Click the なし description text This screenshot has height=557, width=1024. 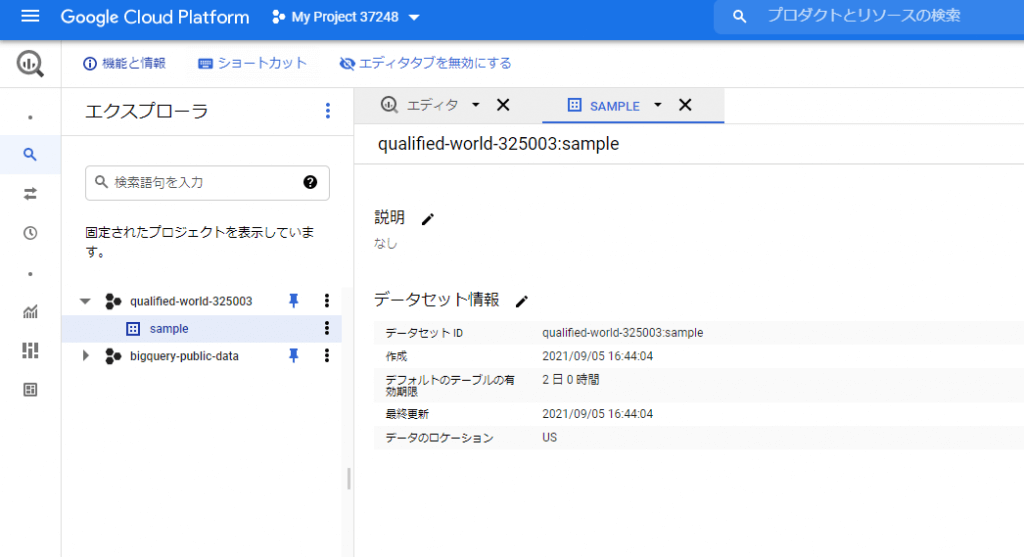[x=385, y=244]
